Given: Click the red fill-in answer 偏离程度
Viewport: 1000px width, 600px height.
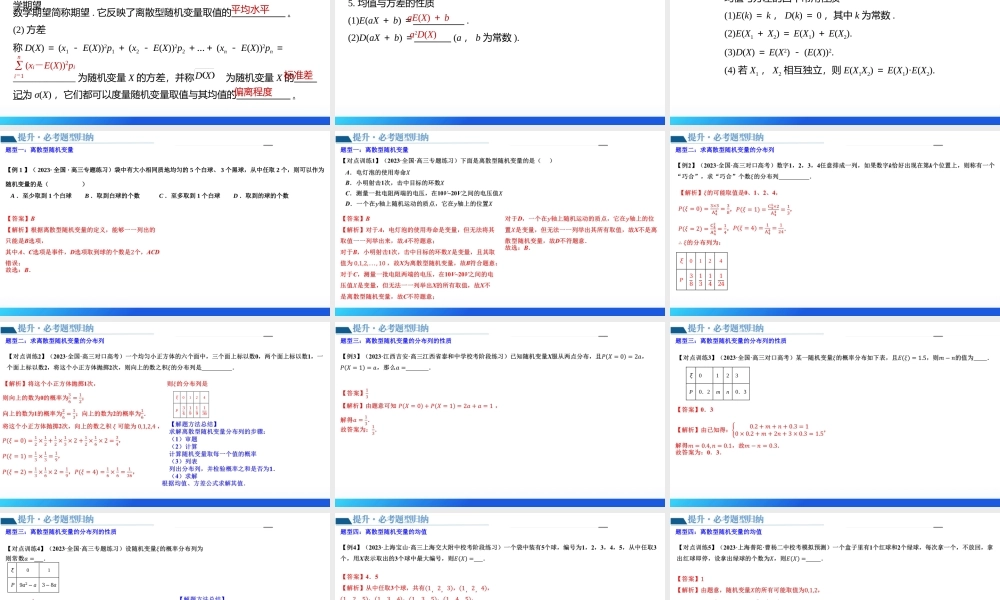Looking at the screenshot, I should (x=254, y=92).
